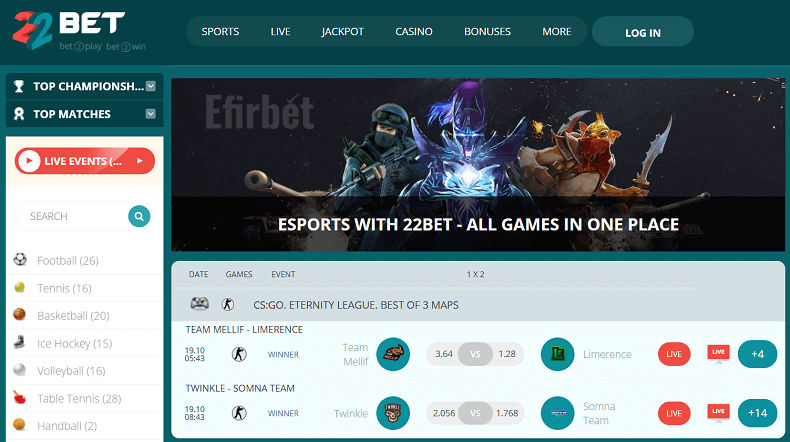Click the gamepad esports icon

tap(200, 303)
